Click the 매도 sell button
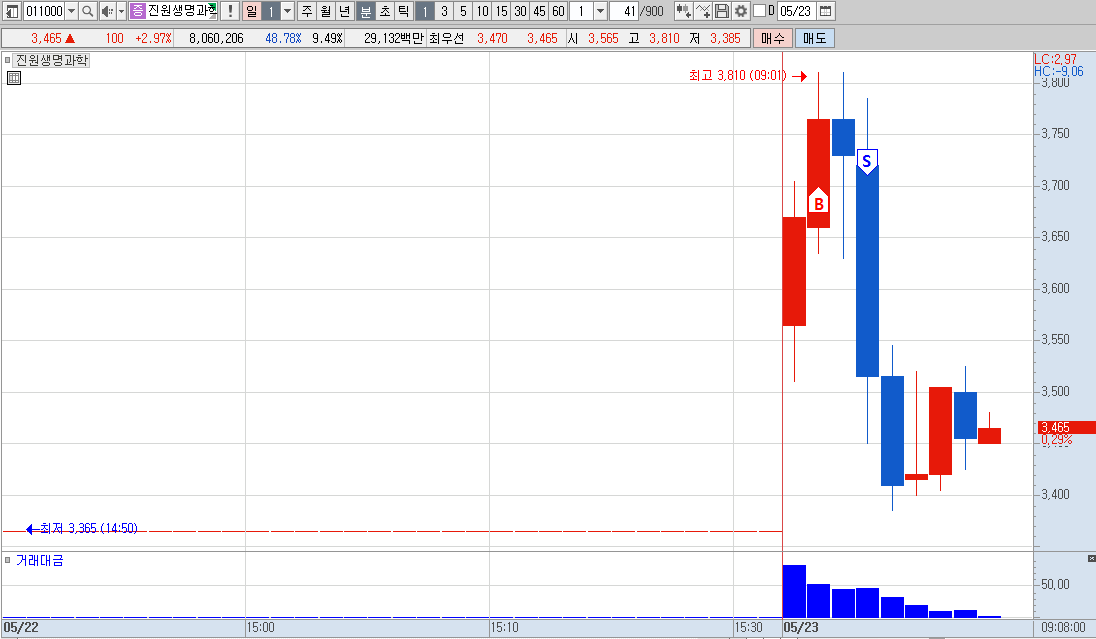This screenshot has height=639, width=1096. pos(814,38)
